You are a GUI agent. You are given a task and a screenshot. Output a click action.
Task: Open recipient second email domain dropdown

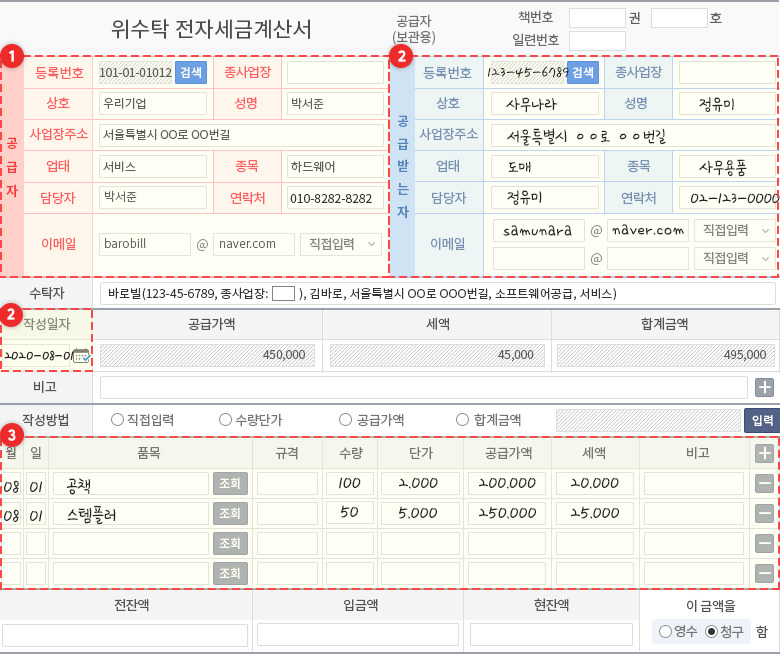pos(735,258)
